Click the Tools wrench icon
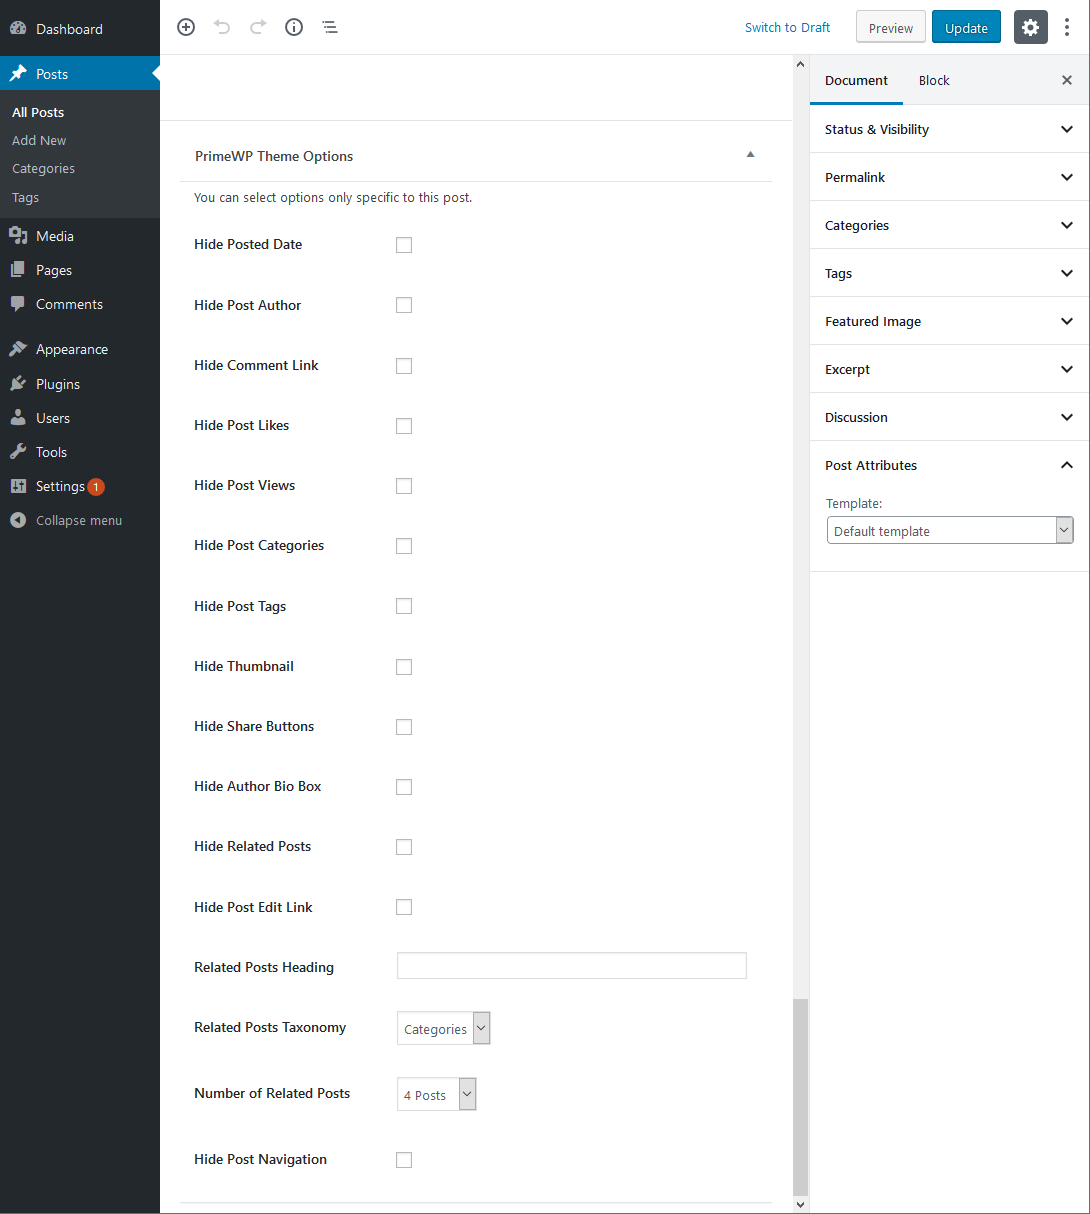This screenshot has height=1214, width=1090. 18,452
